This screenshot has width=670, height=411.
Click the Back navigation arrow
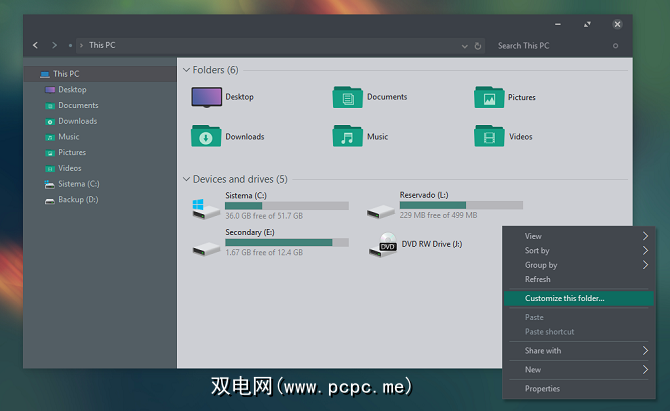click(x=36, y=45)
